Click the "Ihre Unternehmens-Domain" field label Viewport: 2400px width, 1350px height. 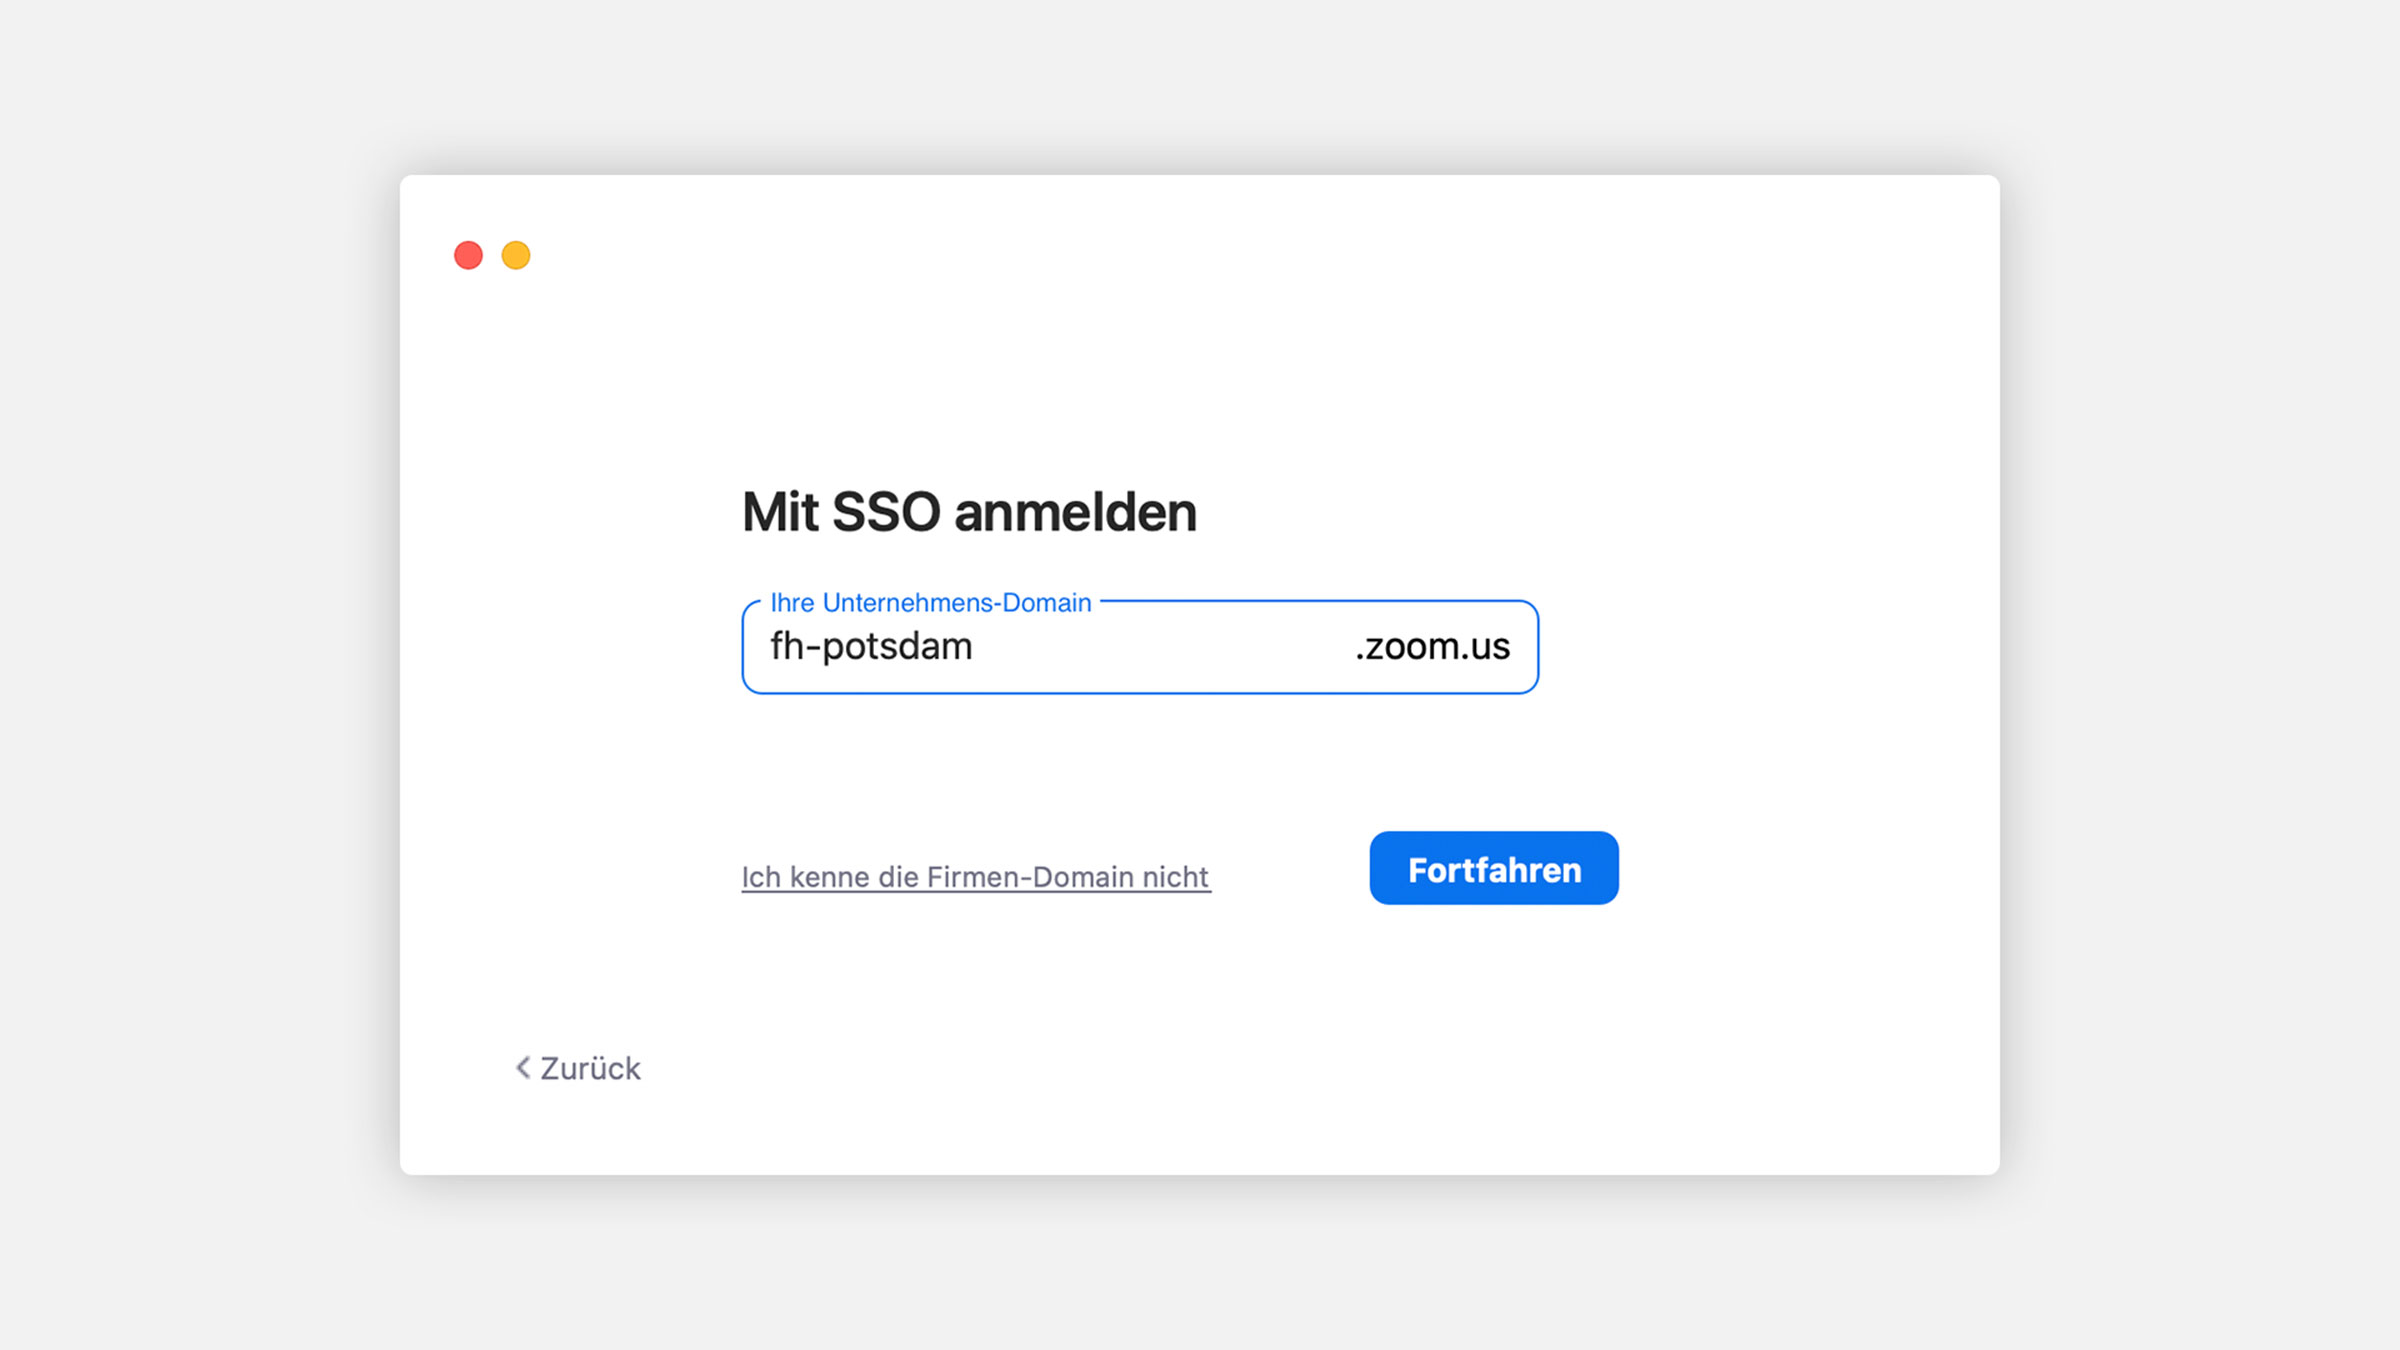pyautogui.click(x=930, y=603)
